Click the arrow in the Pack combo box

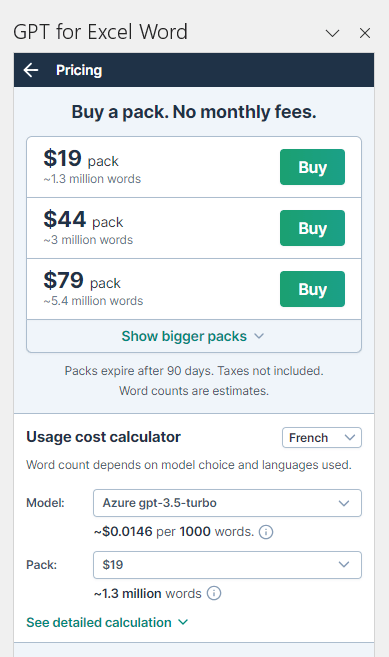pos(344,565)
